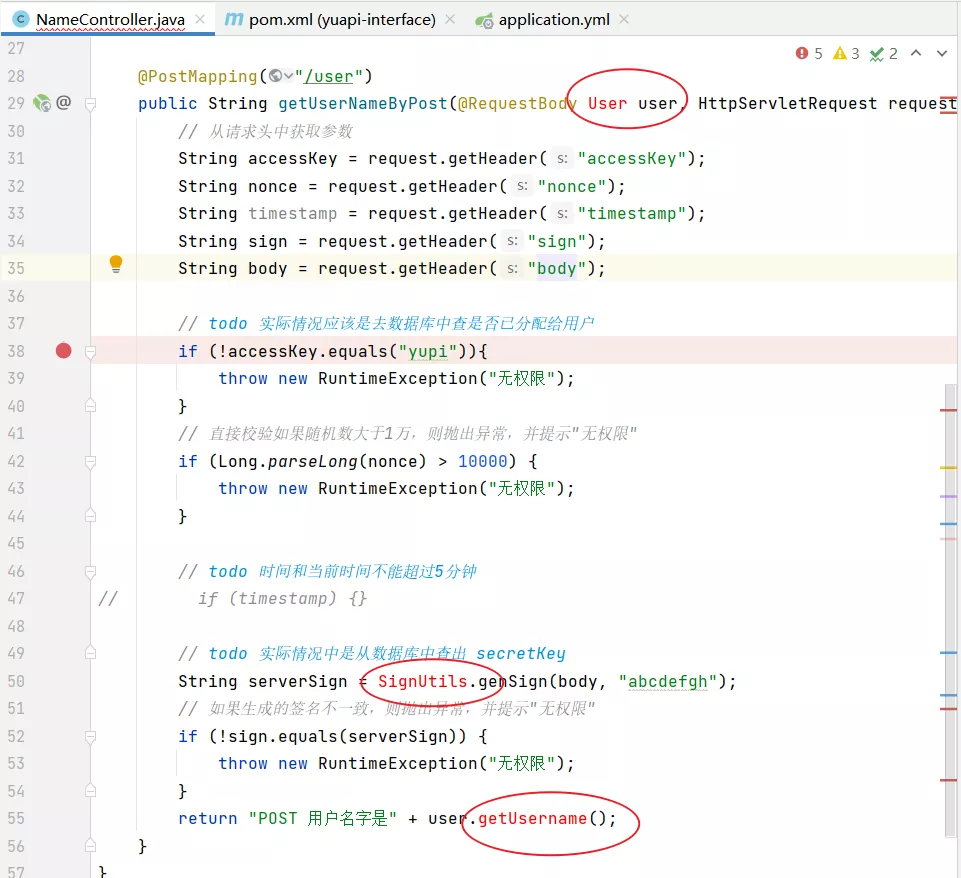
Task: Collapse the nonce if block on line 42
Action: click(x=90, y=461)
